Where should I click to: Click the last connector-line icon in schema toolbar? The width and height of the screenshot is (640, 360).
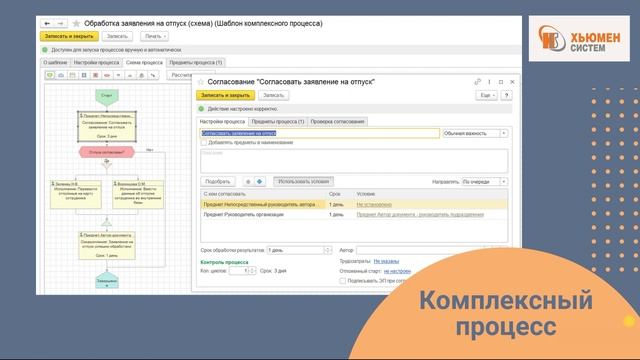click(x=153, y=75)
